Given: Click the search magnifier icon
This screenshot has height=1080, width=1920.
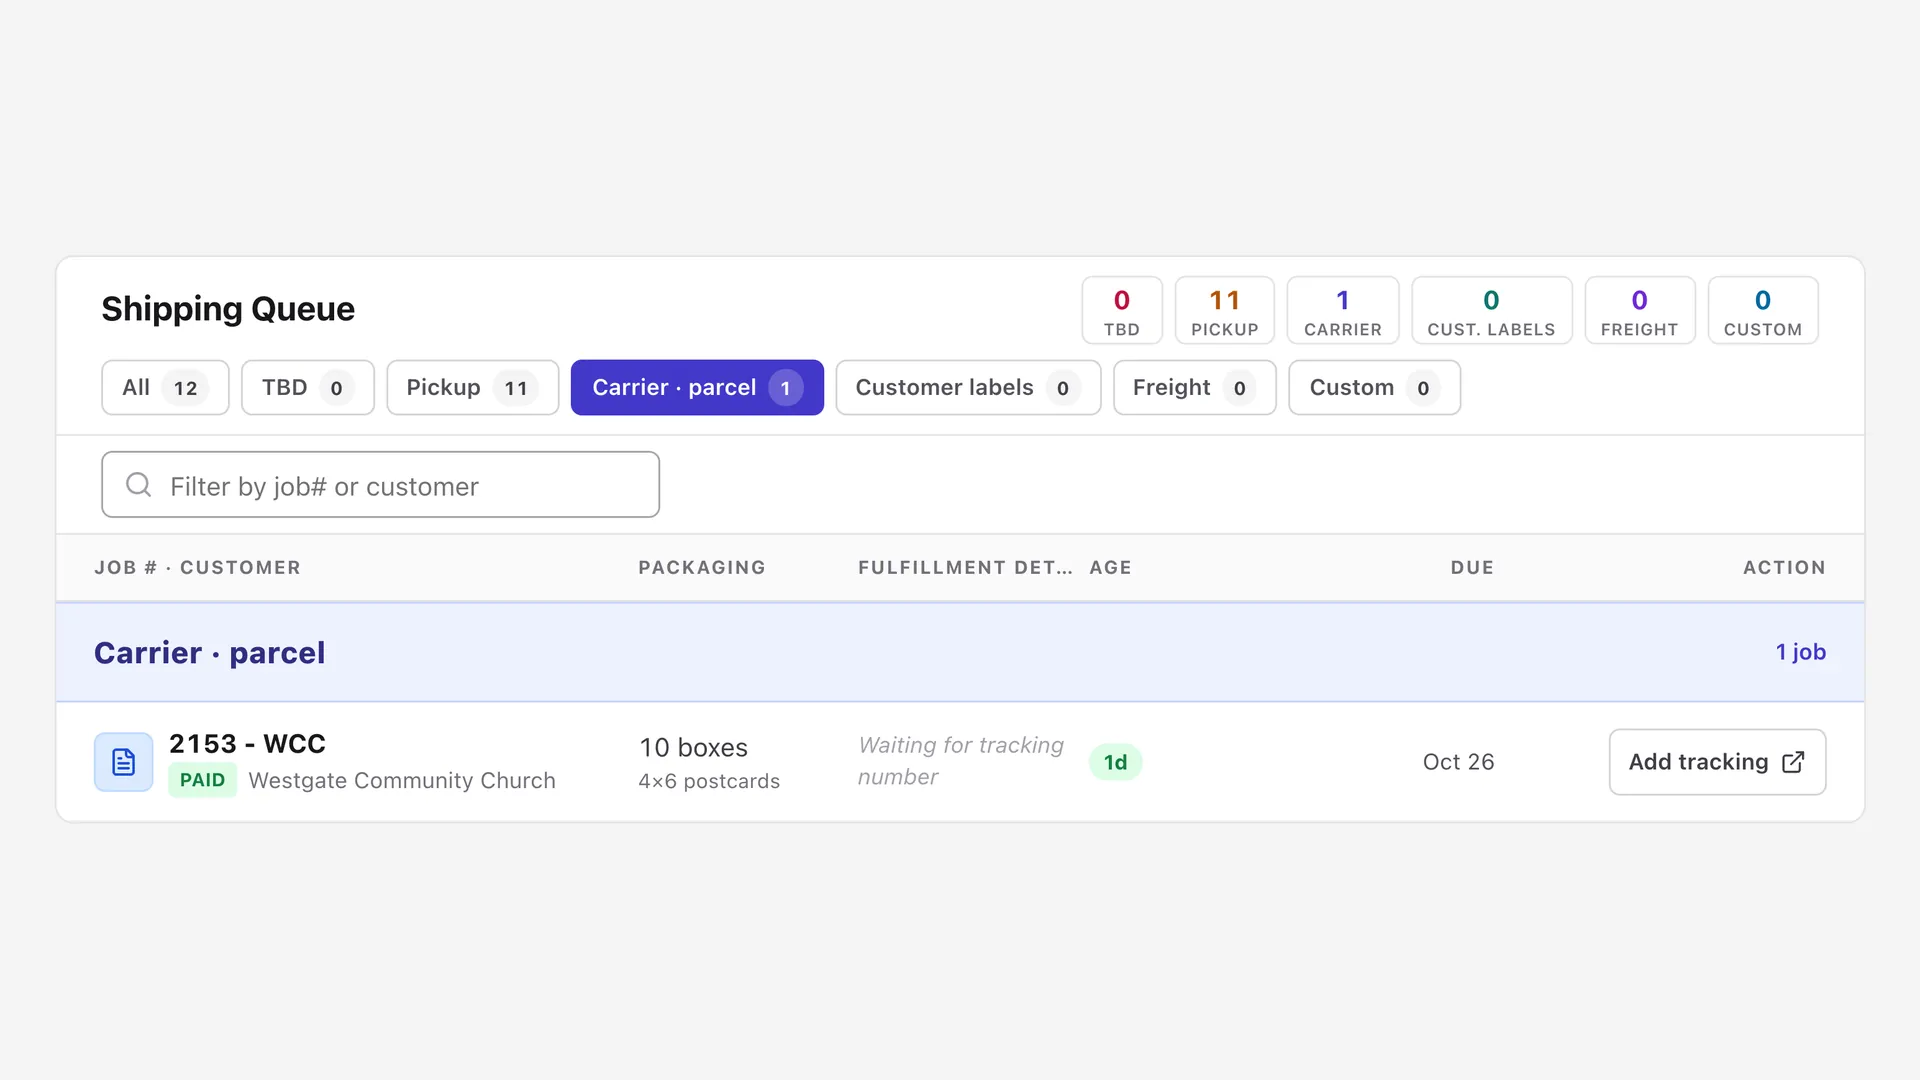Looking at the screenshot, I should tap(139, 485).
